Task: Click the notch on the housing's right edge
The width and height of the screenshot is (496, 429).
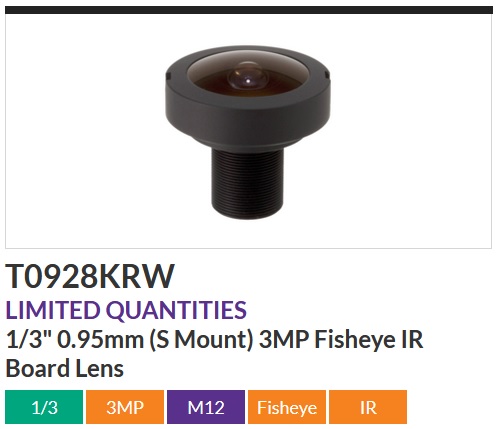Action: tap(326, 75)
